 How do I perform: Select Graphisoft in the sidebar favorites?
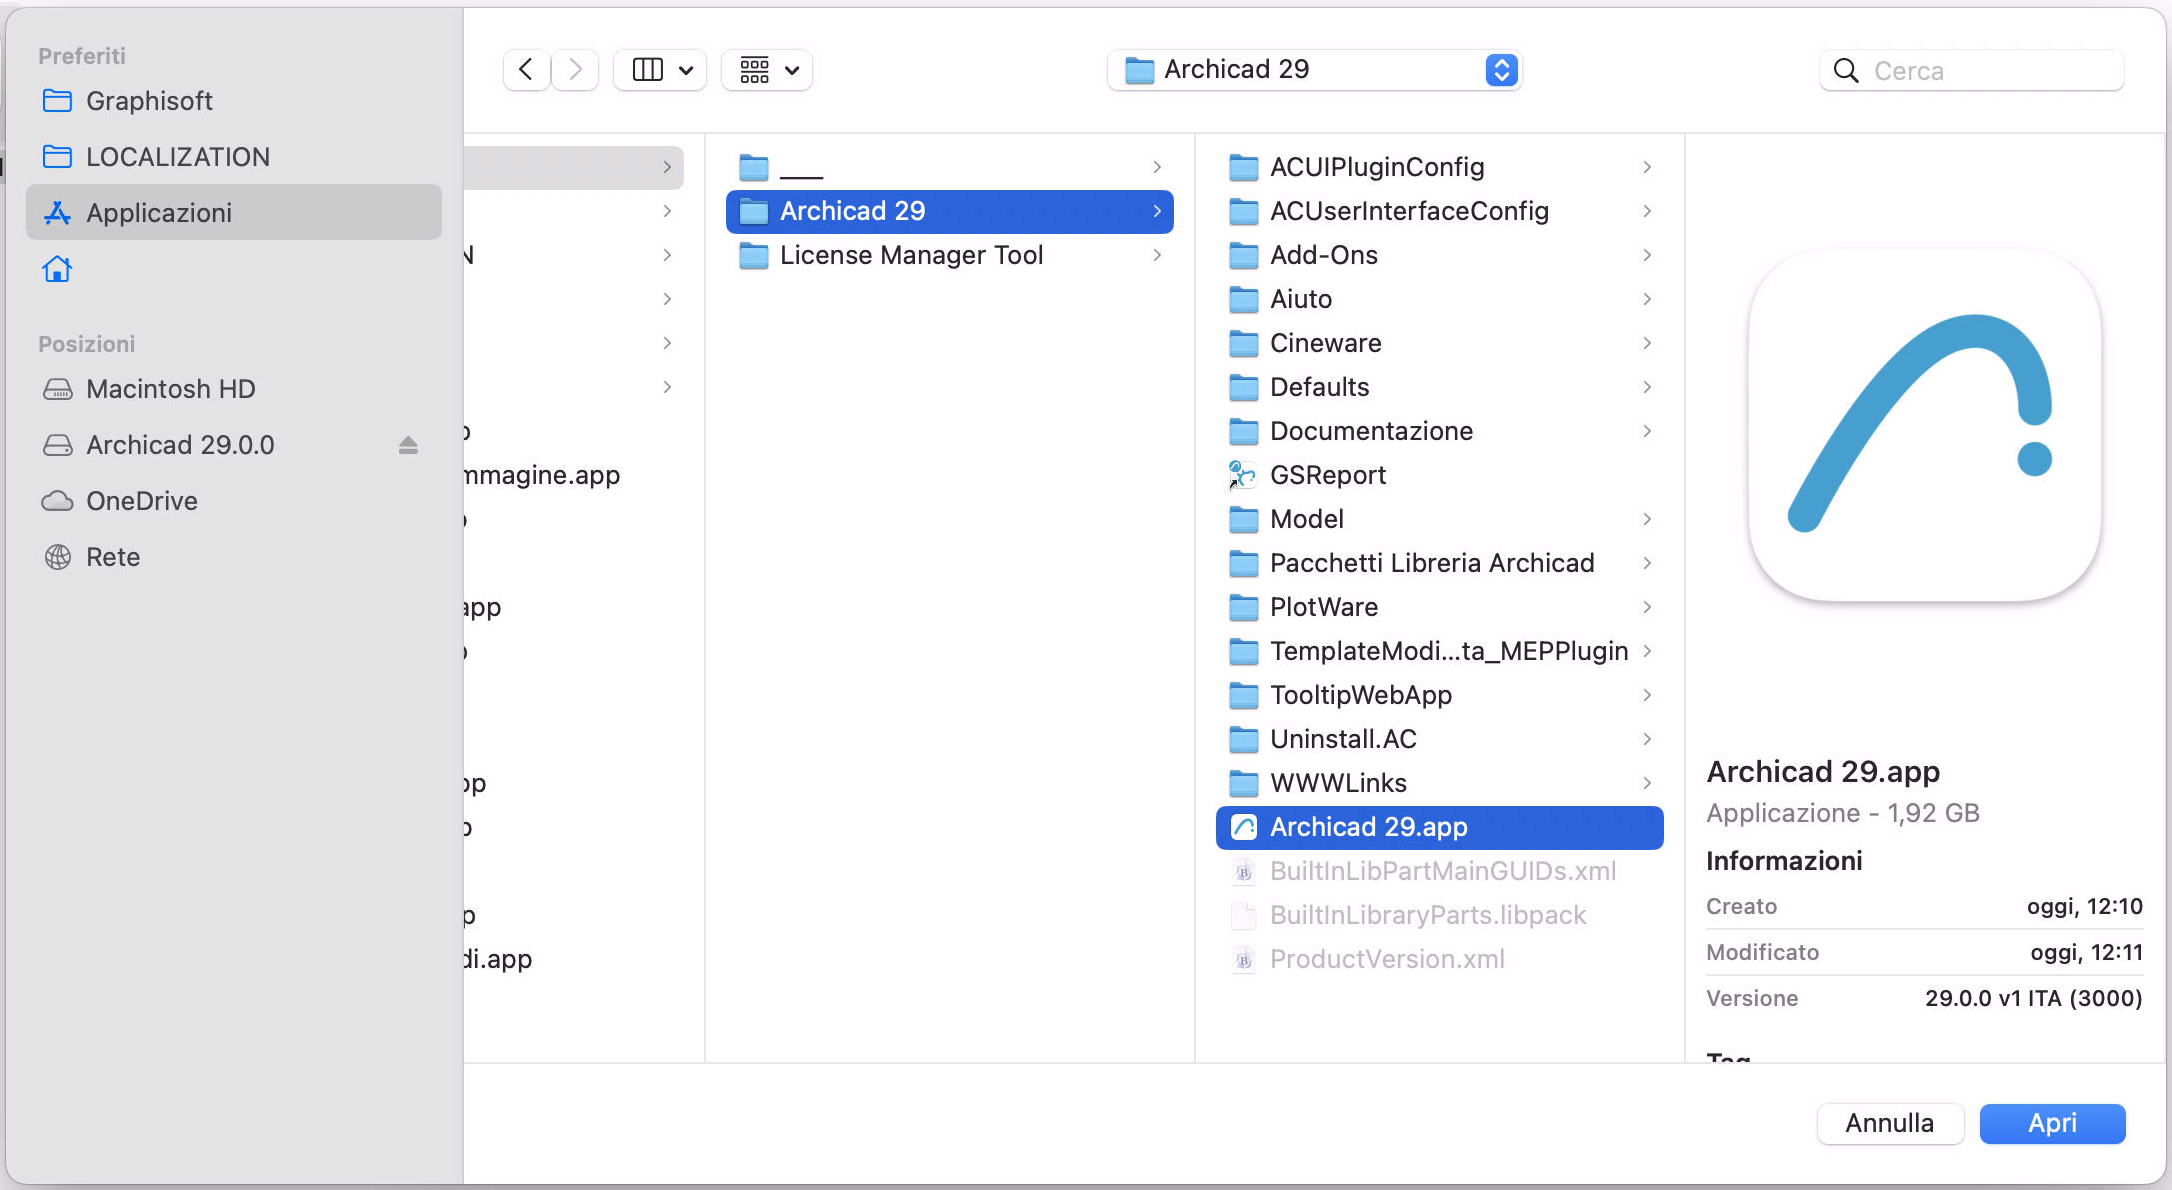pos(148,101)
